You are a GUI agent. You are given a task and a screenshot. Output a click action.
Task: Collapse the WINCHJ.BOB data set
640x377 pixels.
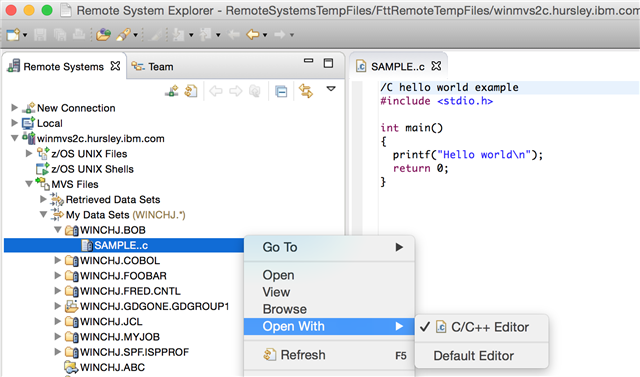(x=58, y=230)
